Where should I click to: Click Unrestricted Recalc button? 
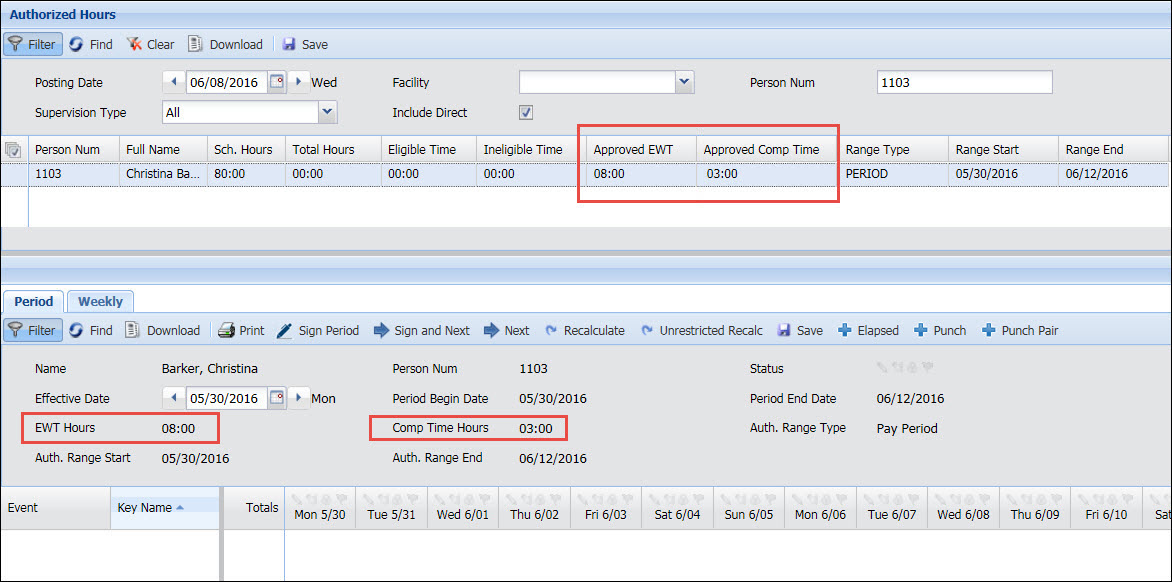[x=701, y=330]
